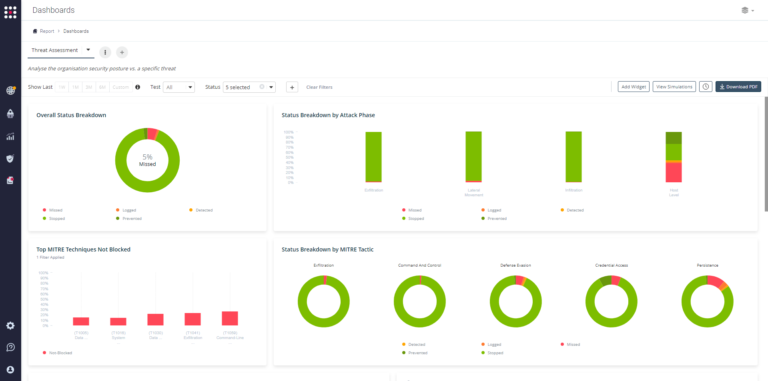Click the Download PDF button
The width and height of the screenshot is (768, 381).
pos(738,87)
